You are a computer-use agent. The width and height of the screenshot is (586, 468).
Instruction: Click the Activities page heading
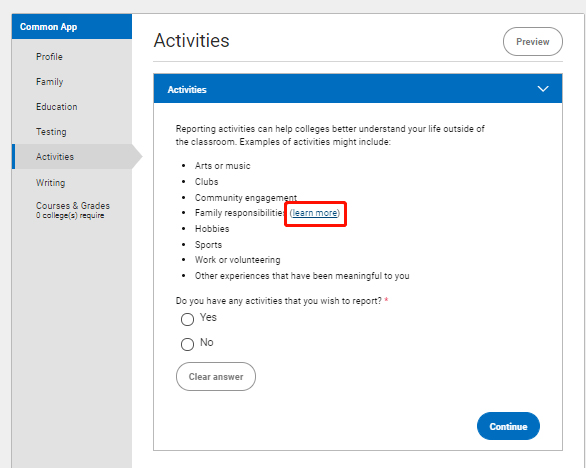[x=191, y=40]
